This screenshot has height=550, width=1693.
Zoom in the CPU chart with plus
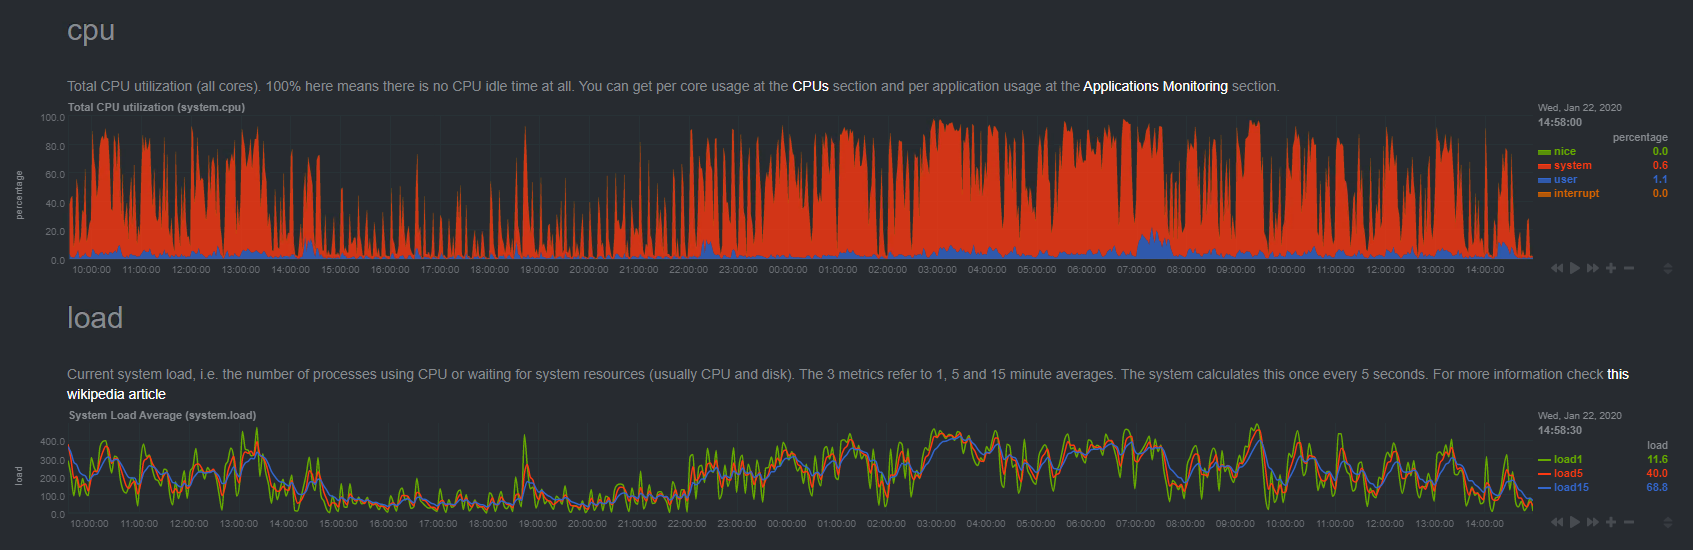pos(1611,268)
